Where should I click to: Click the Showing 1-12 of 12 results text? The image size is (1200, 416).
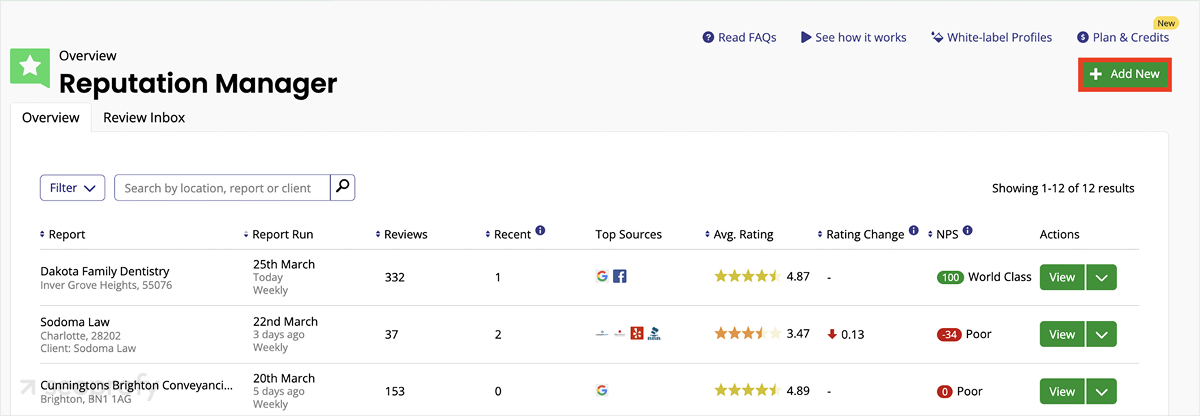pos(1063,188)
